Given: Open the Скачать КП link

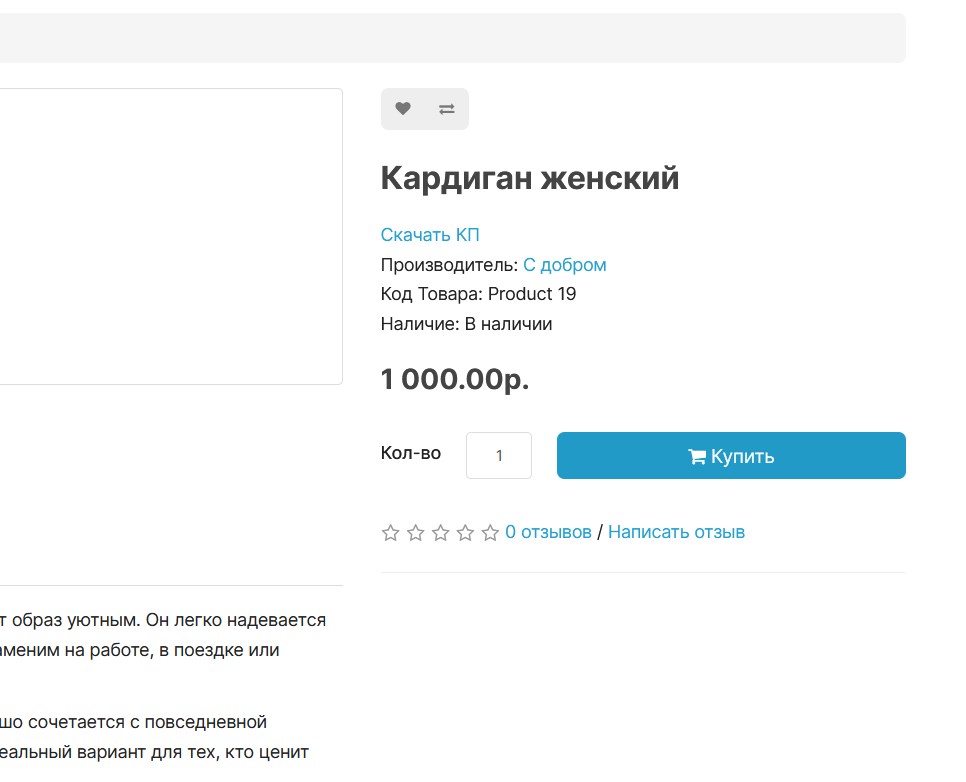Looking at the screenshot, I should pyautogui.click(x=430, y=235).
